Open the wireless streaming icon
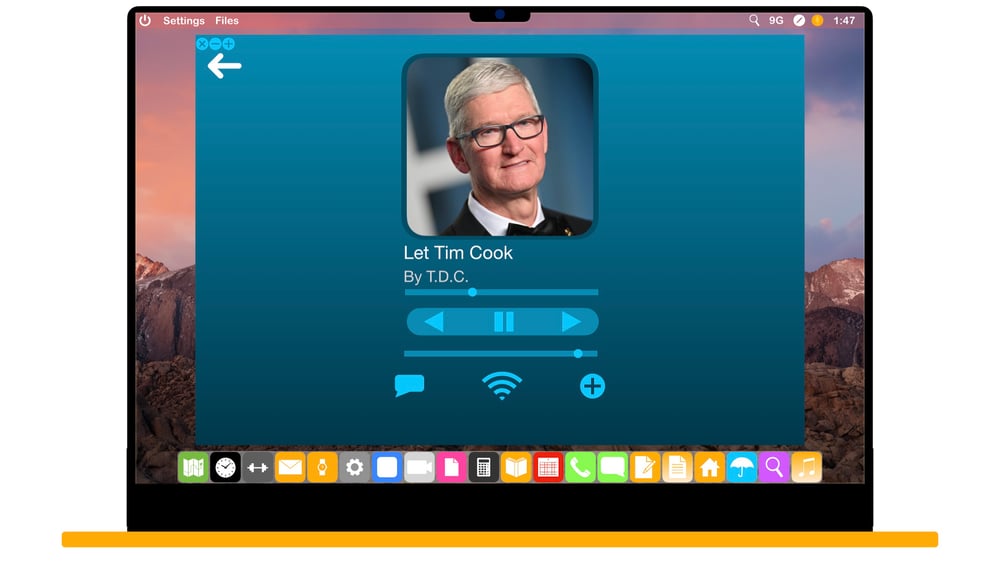 pos(502,385)
